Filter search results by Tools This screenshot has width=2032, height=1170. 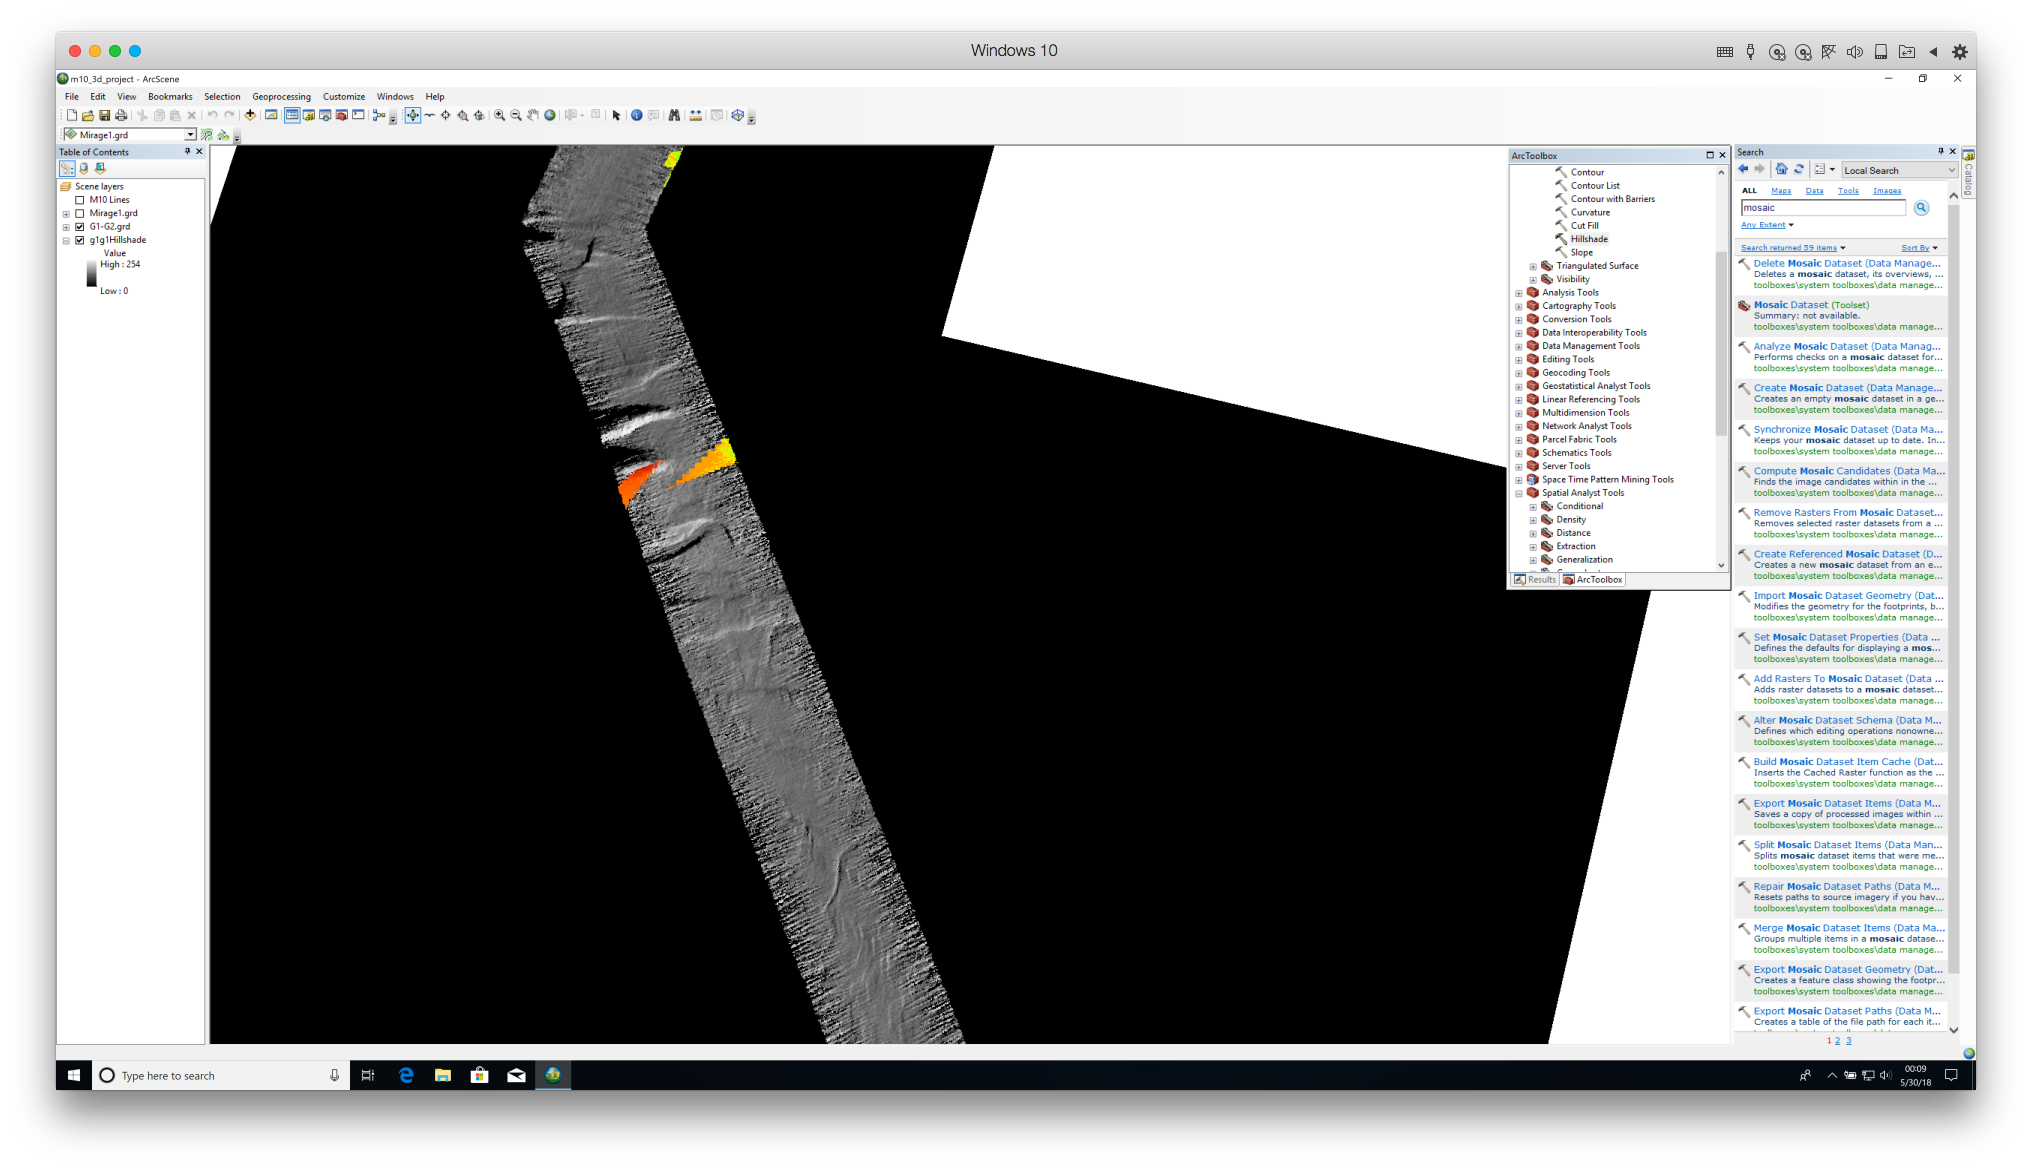[1848, 191]
